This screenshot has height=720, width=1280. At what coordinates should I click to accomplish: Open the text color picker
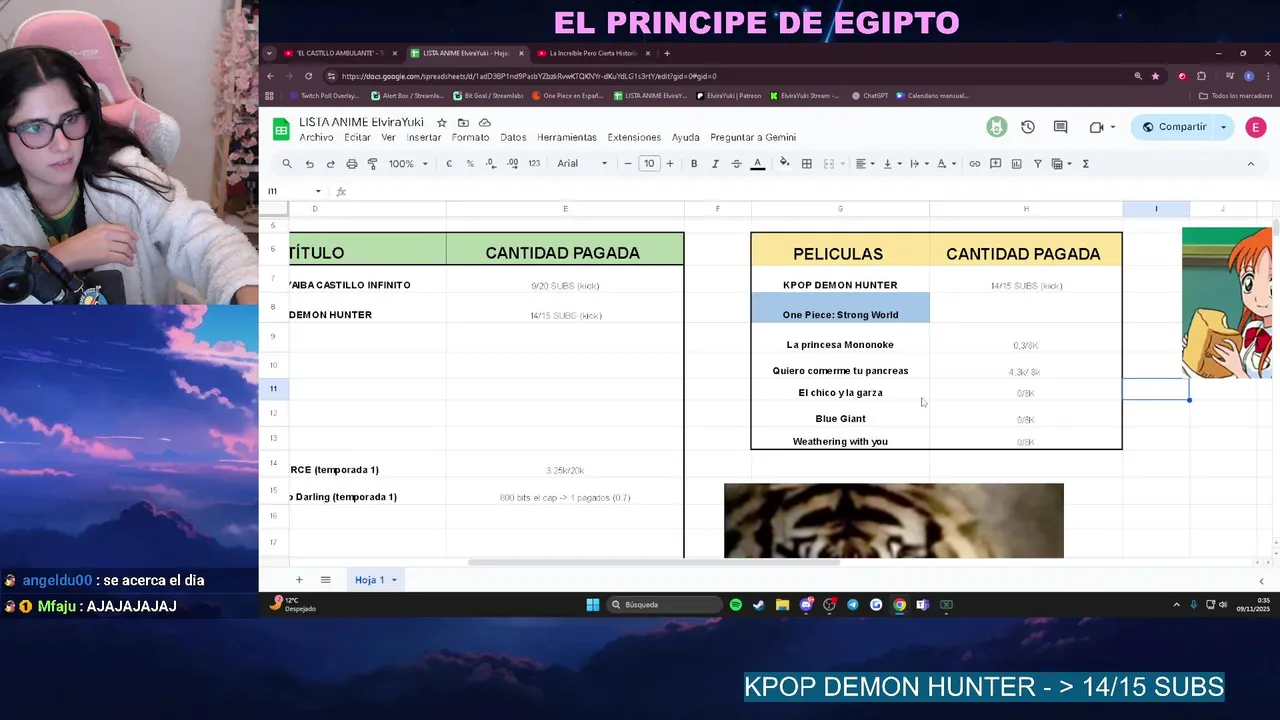point(758,164)
